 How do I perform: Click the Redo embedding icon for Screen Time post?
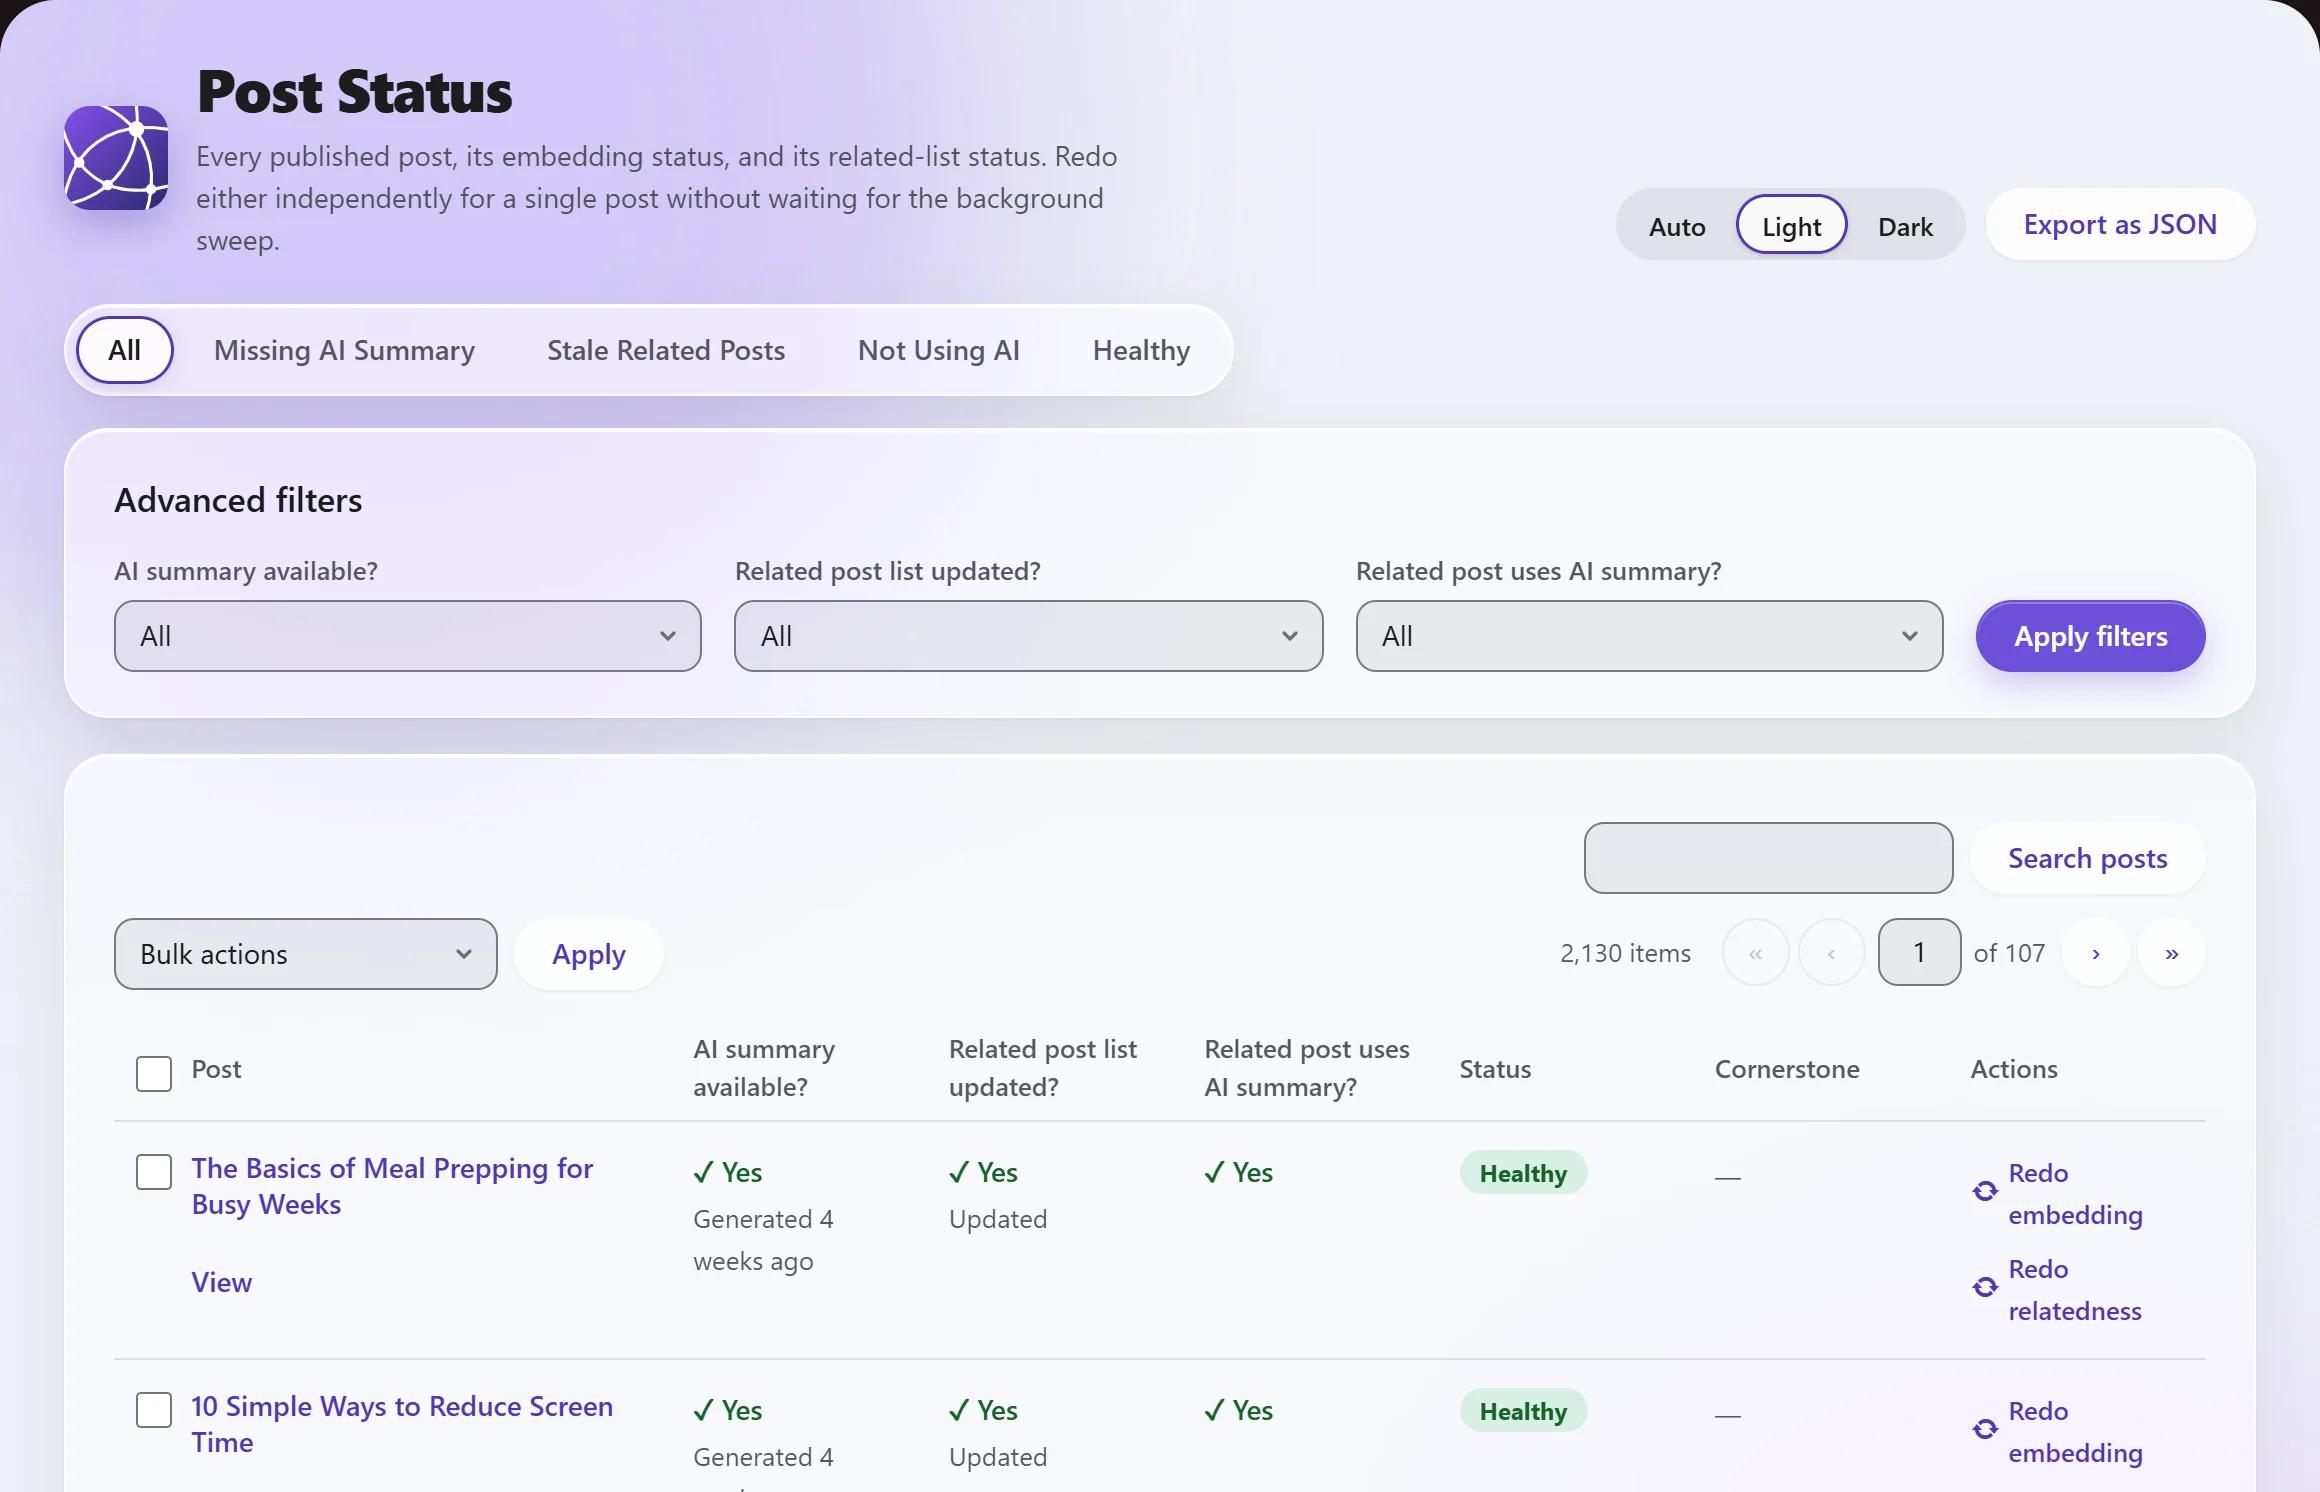tap(1985, 1429)
